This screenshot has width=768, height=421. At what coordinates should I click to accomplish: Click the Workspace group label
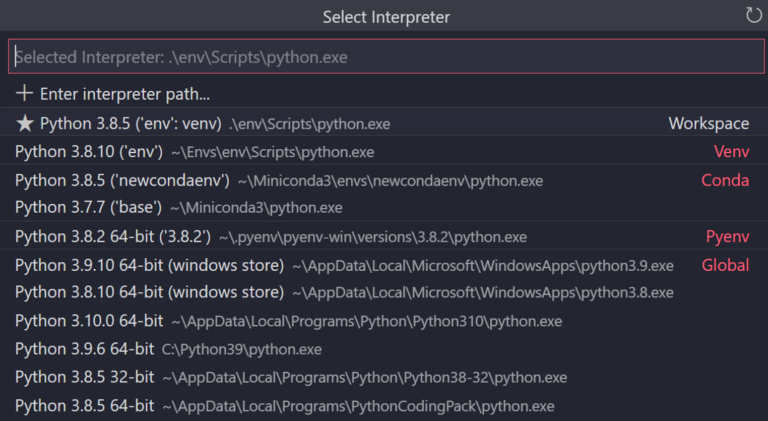(x=708, y=124)
